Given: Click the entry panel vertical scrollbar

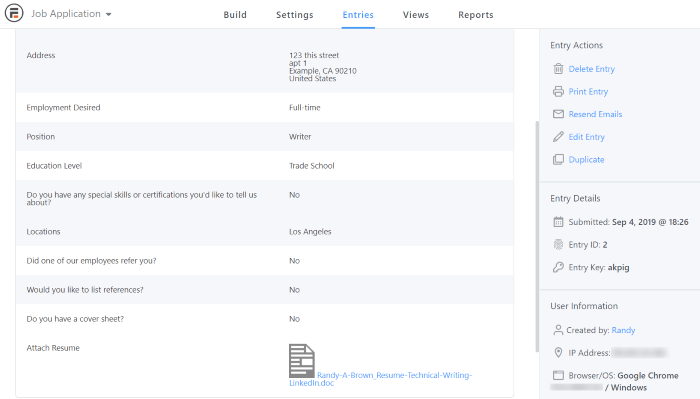Looking at the screenshot, I should [x=537, y=237].
